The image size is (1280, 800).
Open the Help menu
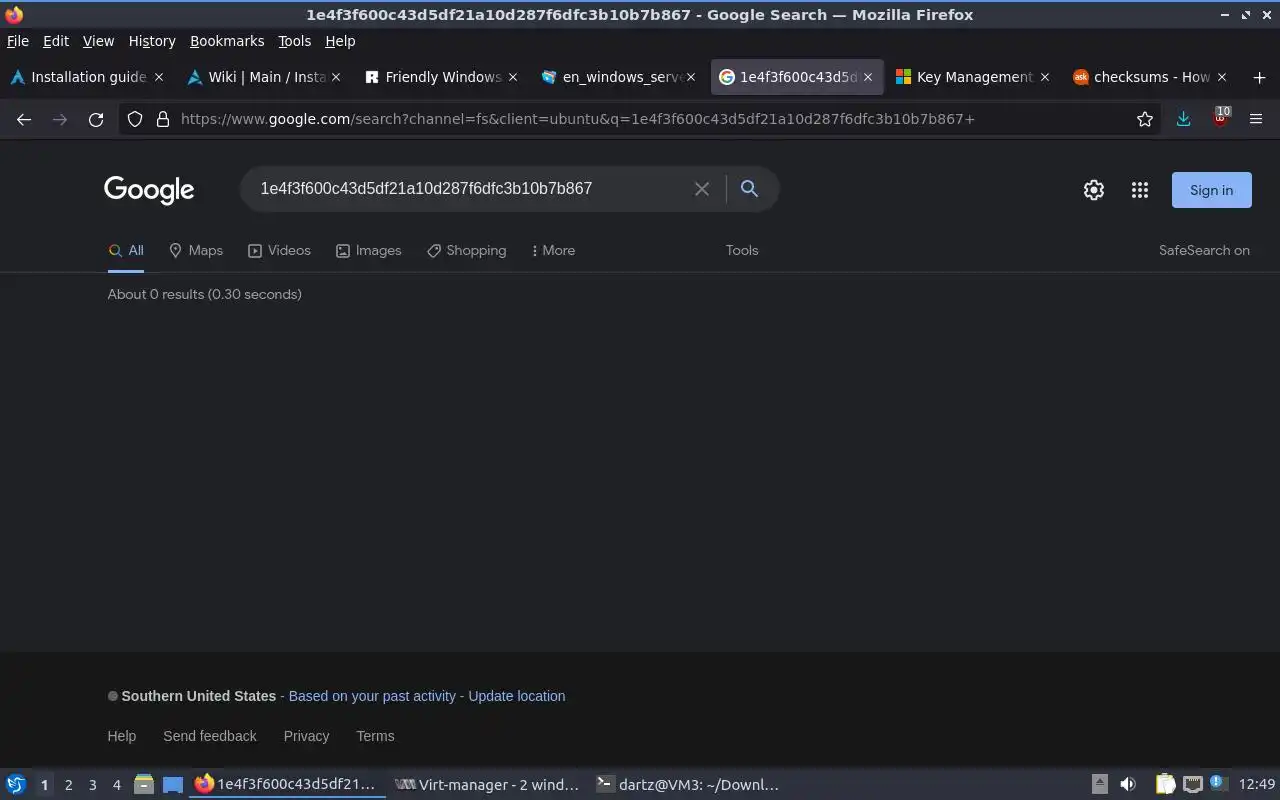[x=340, y=41]
